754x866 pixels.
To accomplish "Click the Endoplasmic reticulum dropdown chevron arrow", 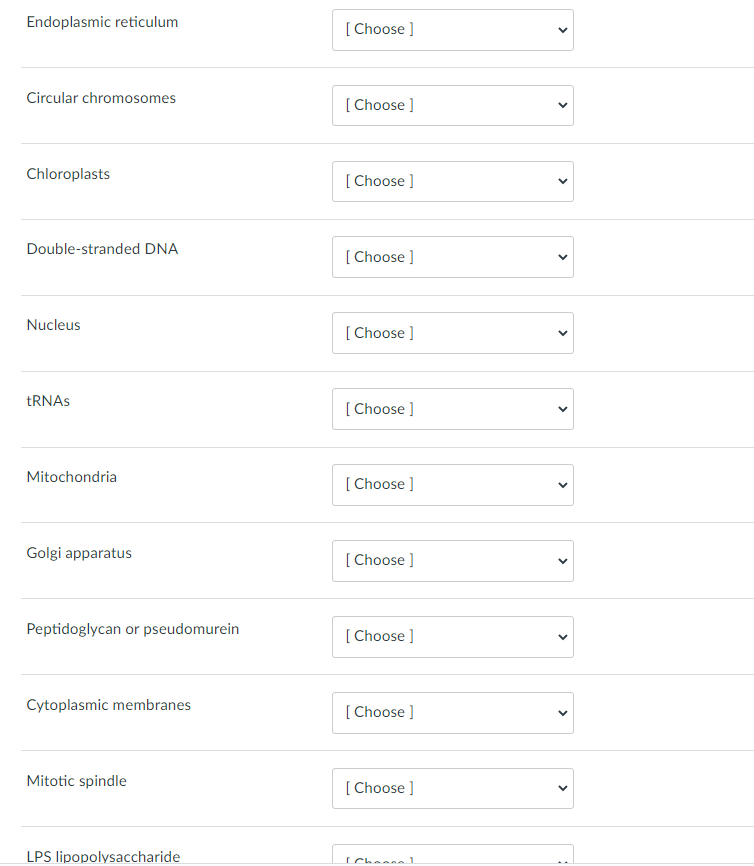I will 562,30.
